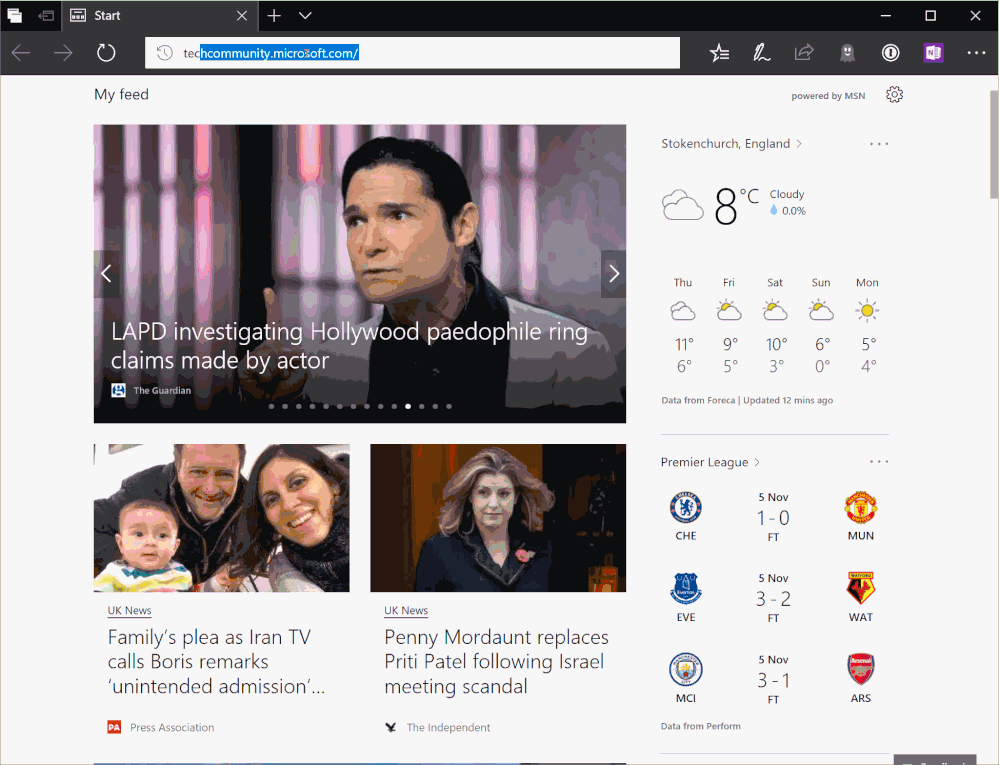Select Sunday forecast
This screenshot has height=765, width=999.
click(x=821, y=325)
